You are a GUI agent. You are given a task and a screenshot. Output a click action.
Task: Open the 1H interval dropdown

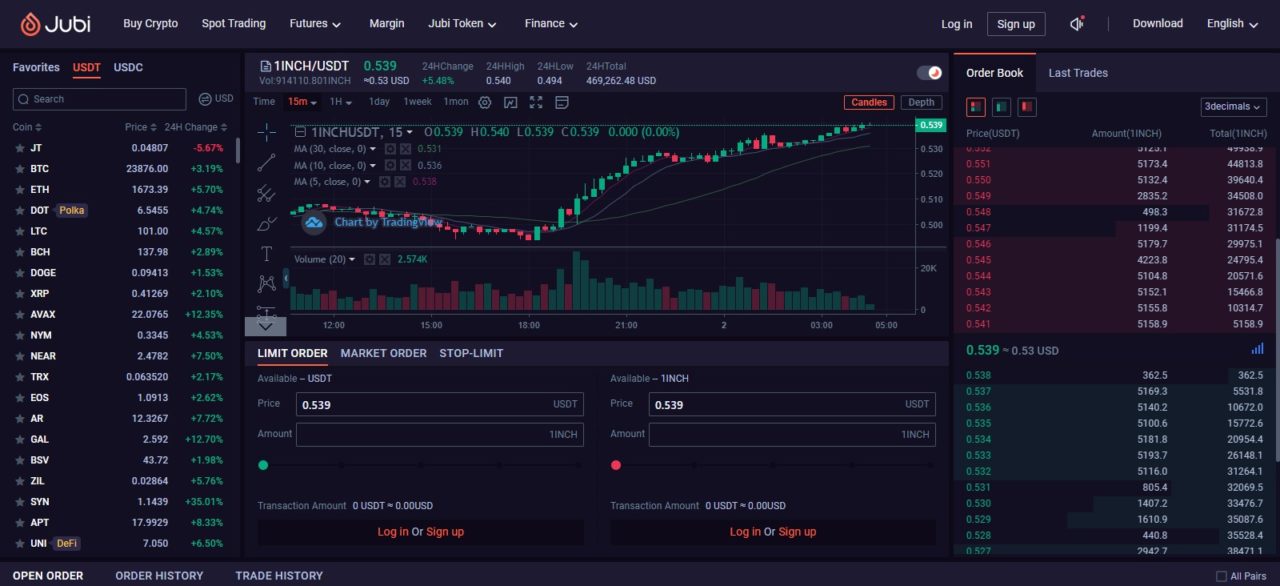(342, 102)
